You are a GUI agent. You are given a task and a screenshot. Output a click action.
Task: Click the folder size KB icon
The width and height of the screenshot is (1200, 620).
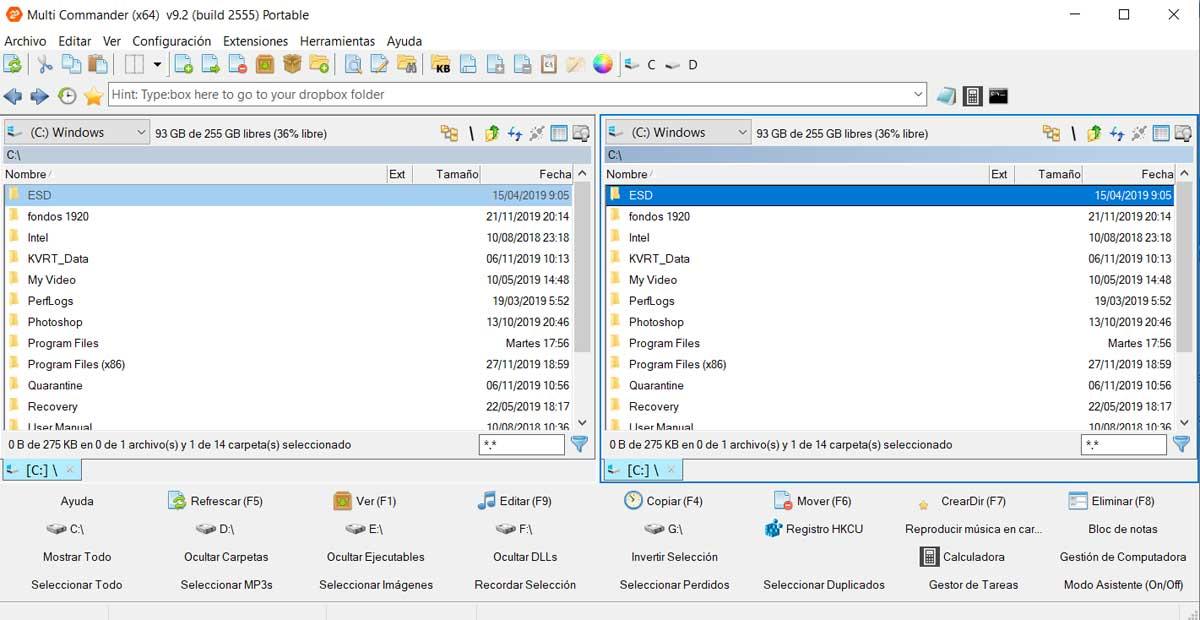(441, 65)
